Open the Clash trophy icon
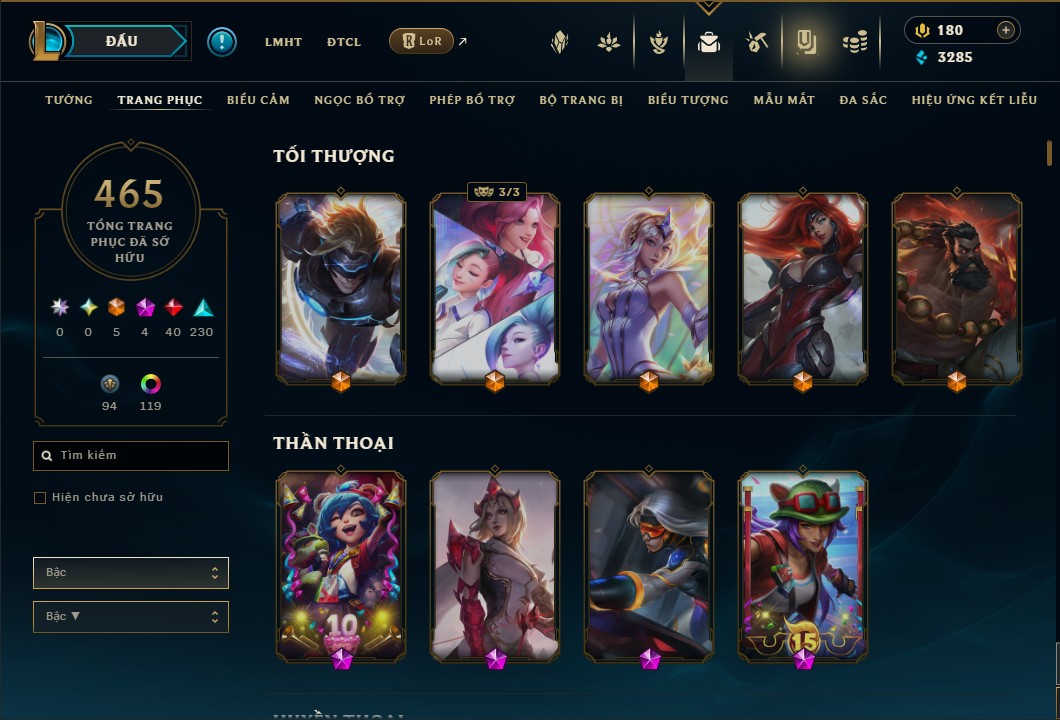 pos(659,43)
